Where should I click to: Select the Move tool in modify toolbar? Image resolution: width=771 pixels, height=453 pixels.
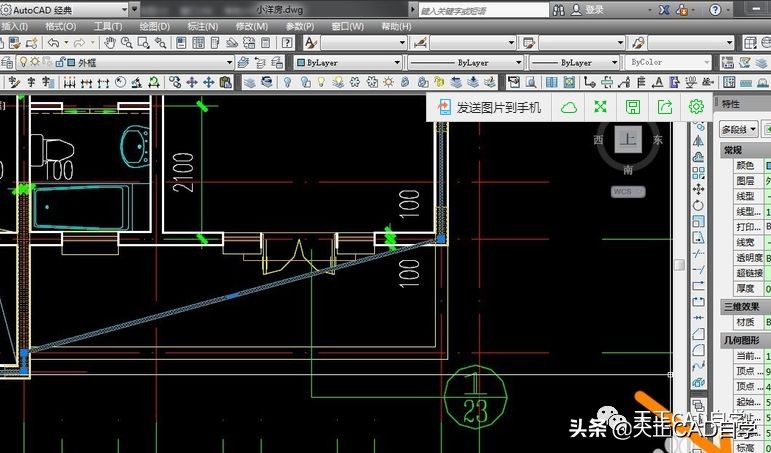tap(698, 189)
